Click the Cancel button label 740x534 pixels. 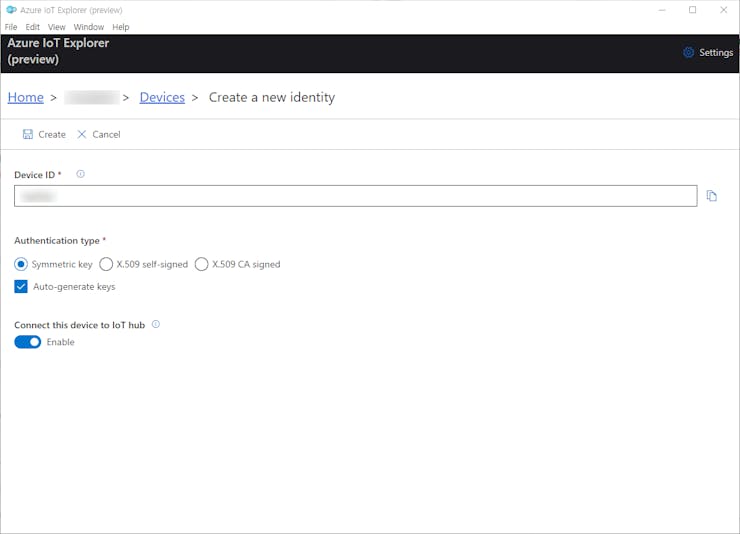point(106,134)
